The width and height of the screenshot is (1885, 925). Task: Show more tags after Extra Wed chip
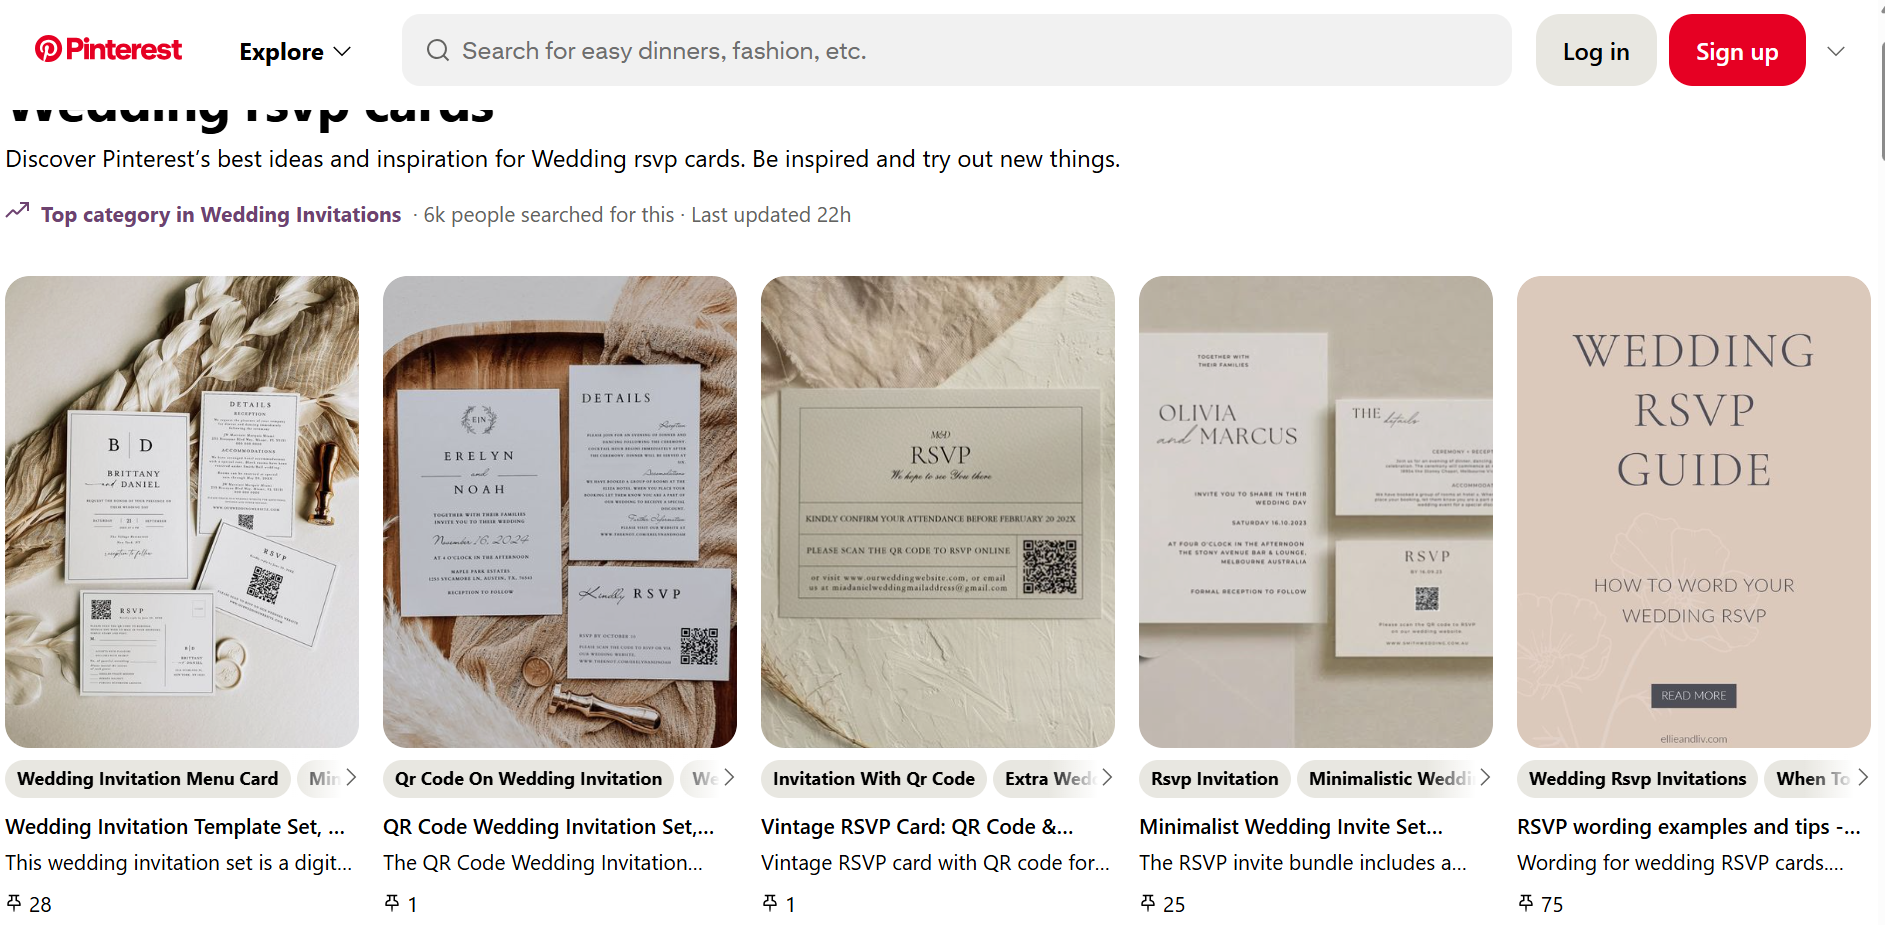(1107, 778)
